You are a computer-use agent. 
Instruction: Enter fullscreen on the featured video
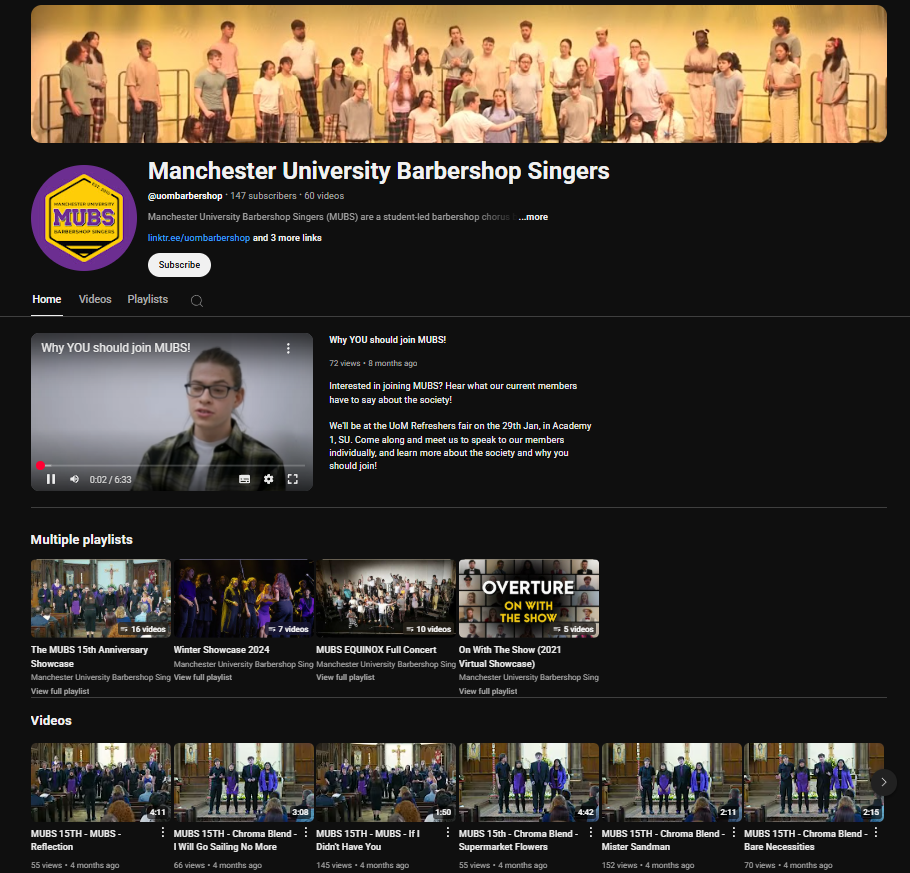293,479
